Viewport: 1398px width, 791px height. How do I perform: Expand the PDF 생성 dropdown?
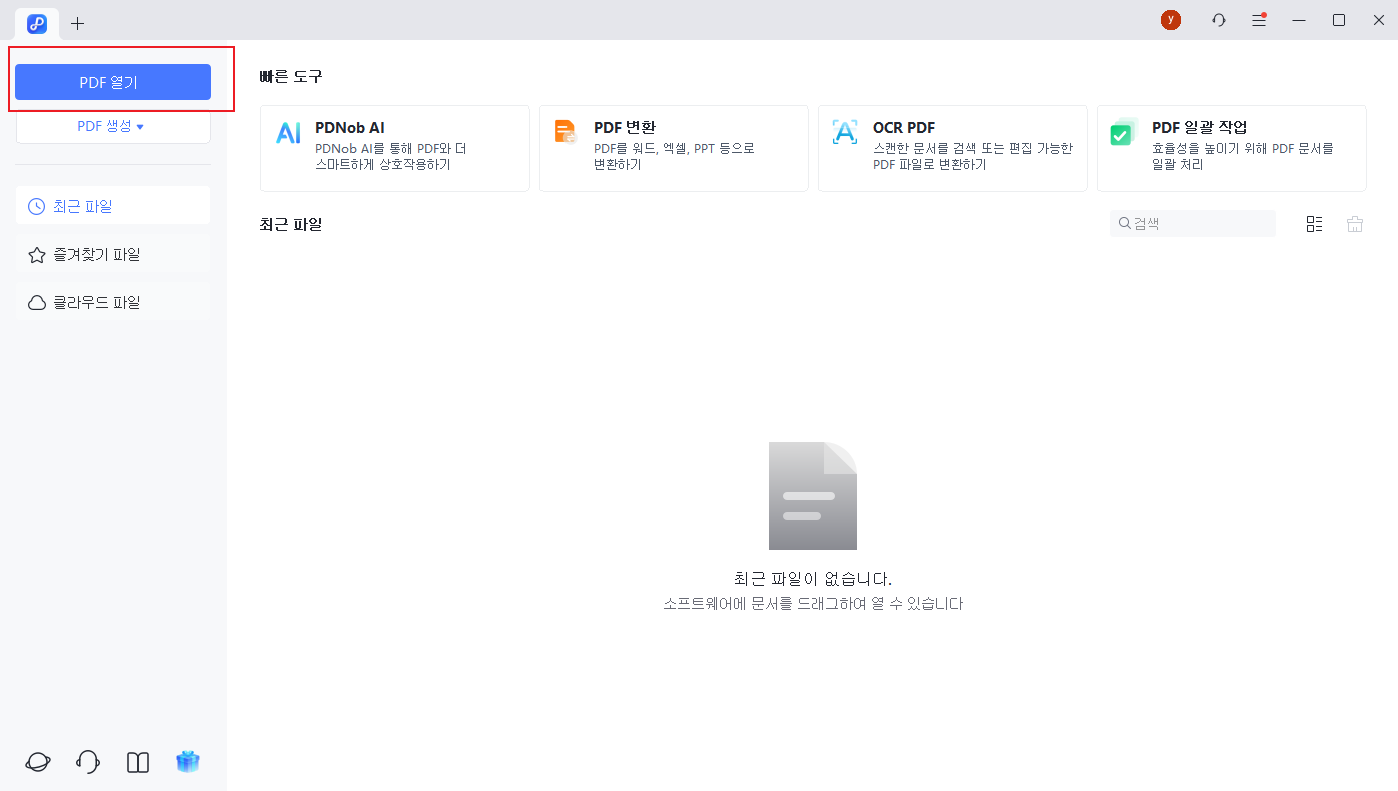113,125
